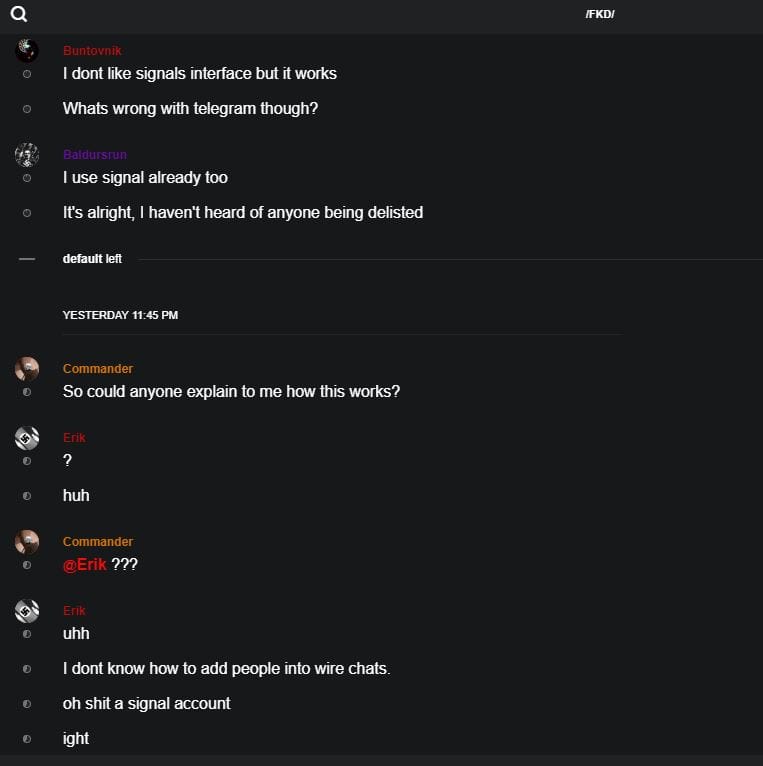This screenshot has height=766, width=763.
Task: Click status dot beside 'ight' message
Action: [27, 739]
